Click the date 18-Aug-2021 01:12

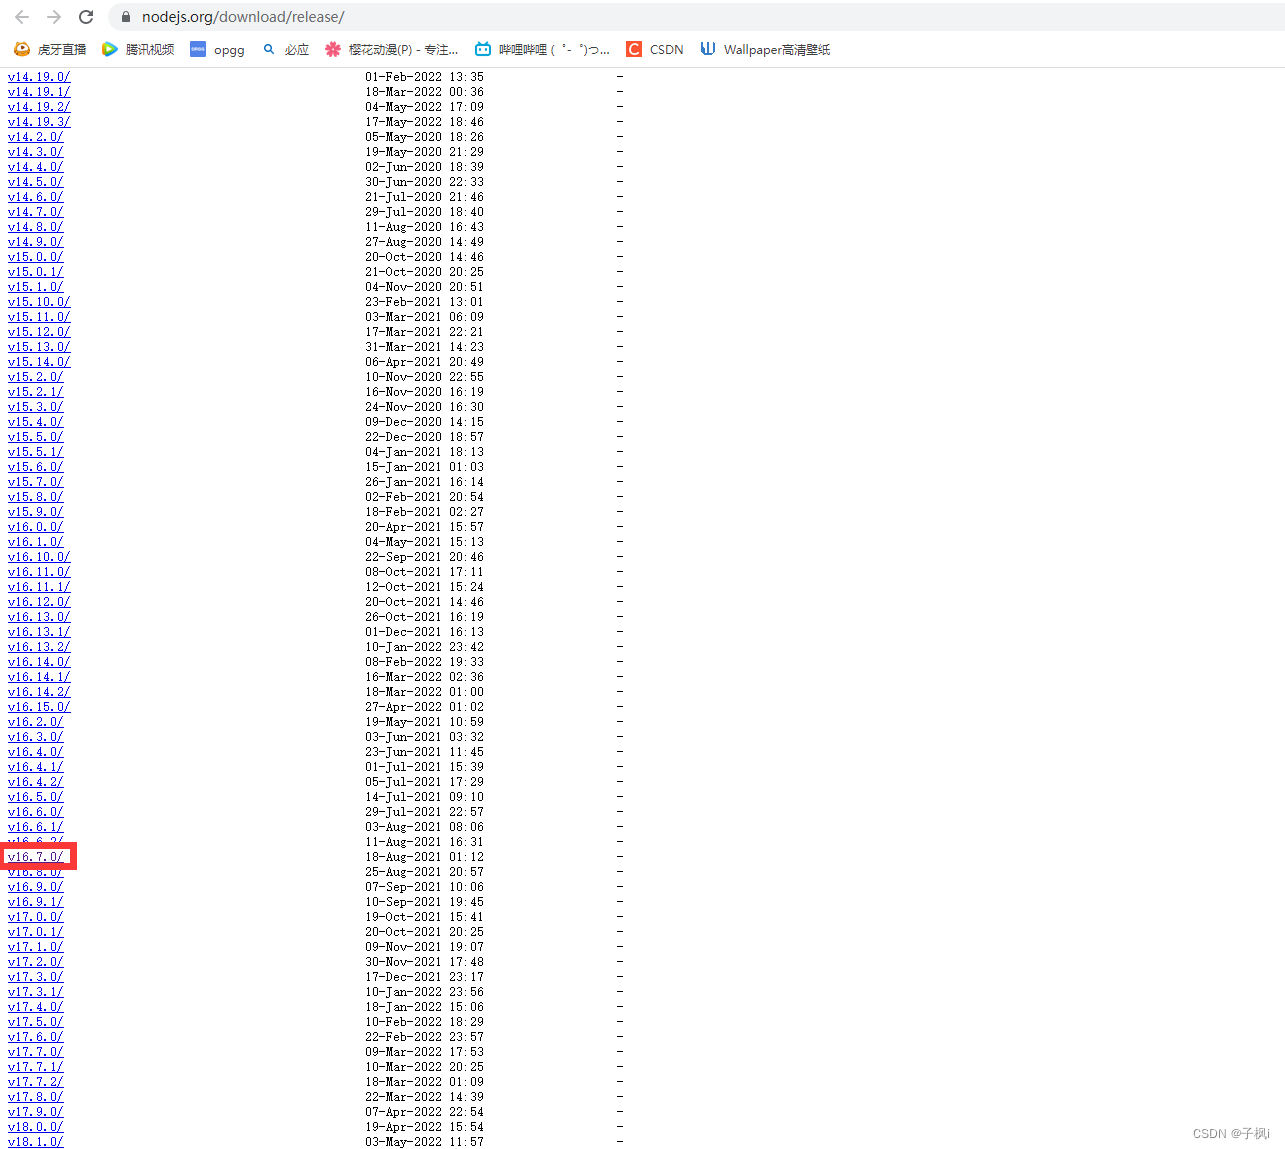click(424, 857)
